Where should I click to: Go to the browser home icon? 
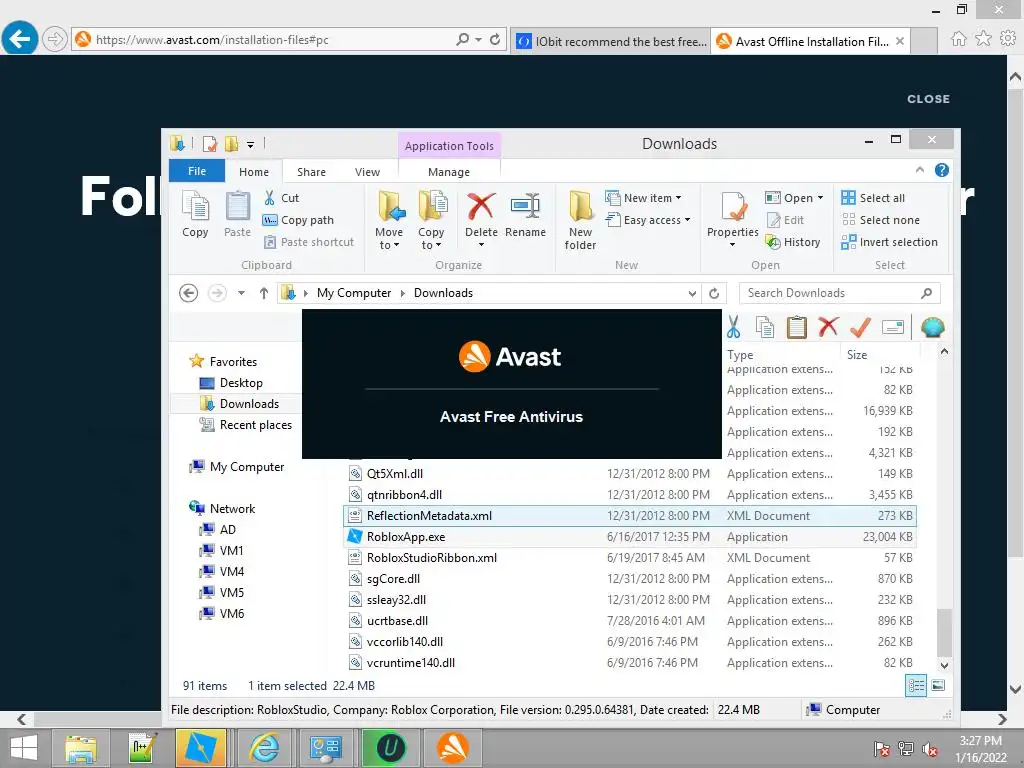(x=958, y=39)
